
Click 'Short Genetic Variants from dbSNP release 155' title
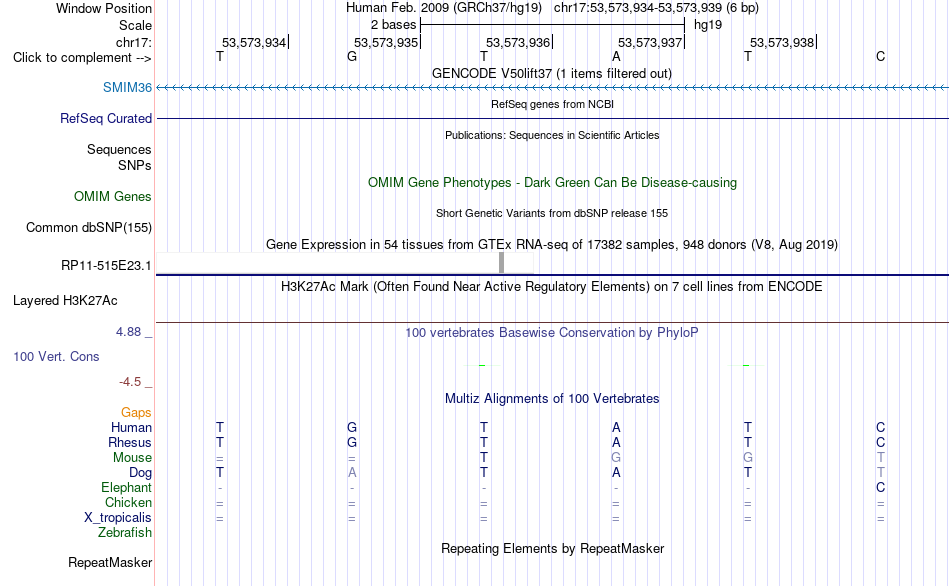(552, 213)
